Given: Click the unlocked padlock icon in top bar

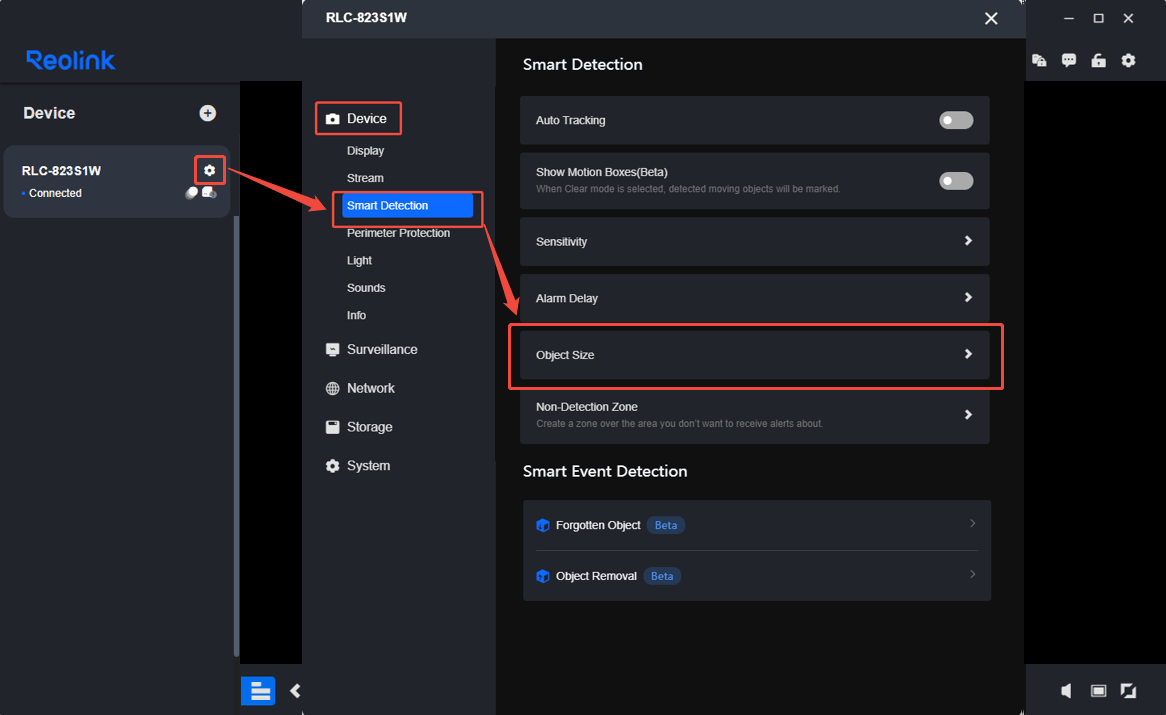Looking at the screenshot, I should coord(1098,60).
